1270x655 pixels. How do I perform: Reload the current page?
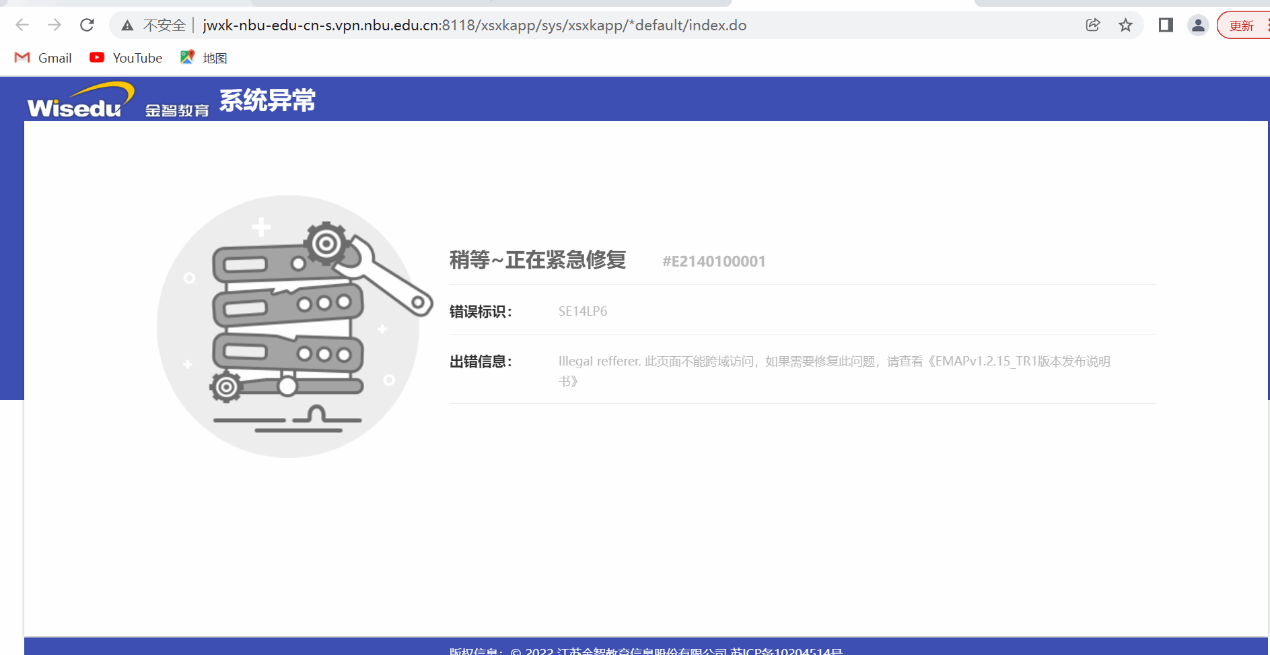[87, 25]
